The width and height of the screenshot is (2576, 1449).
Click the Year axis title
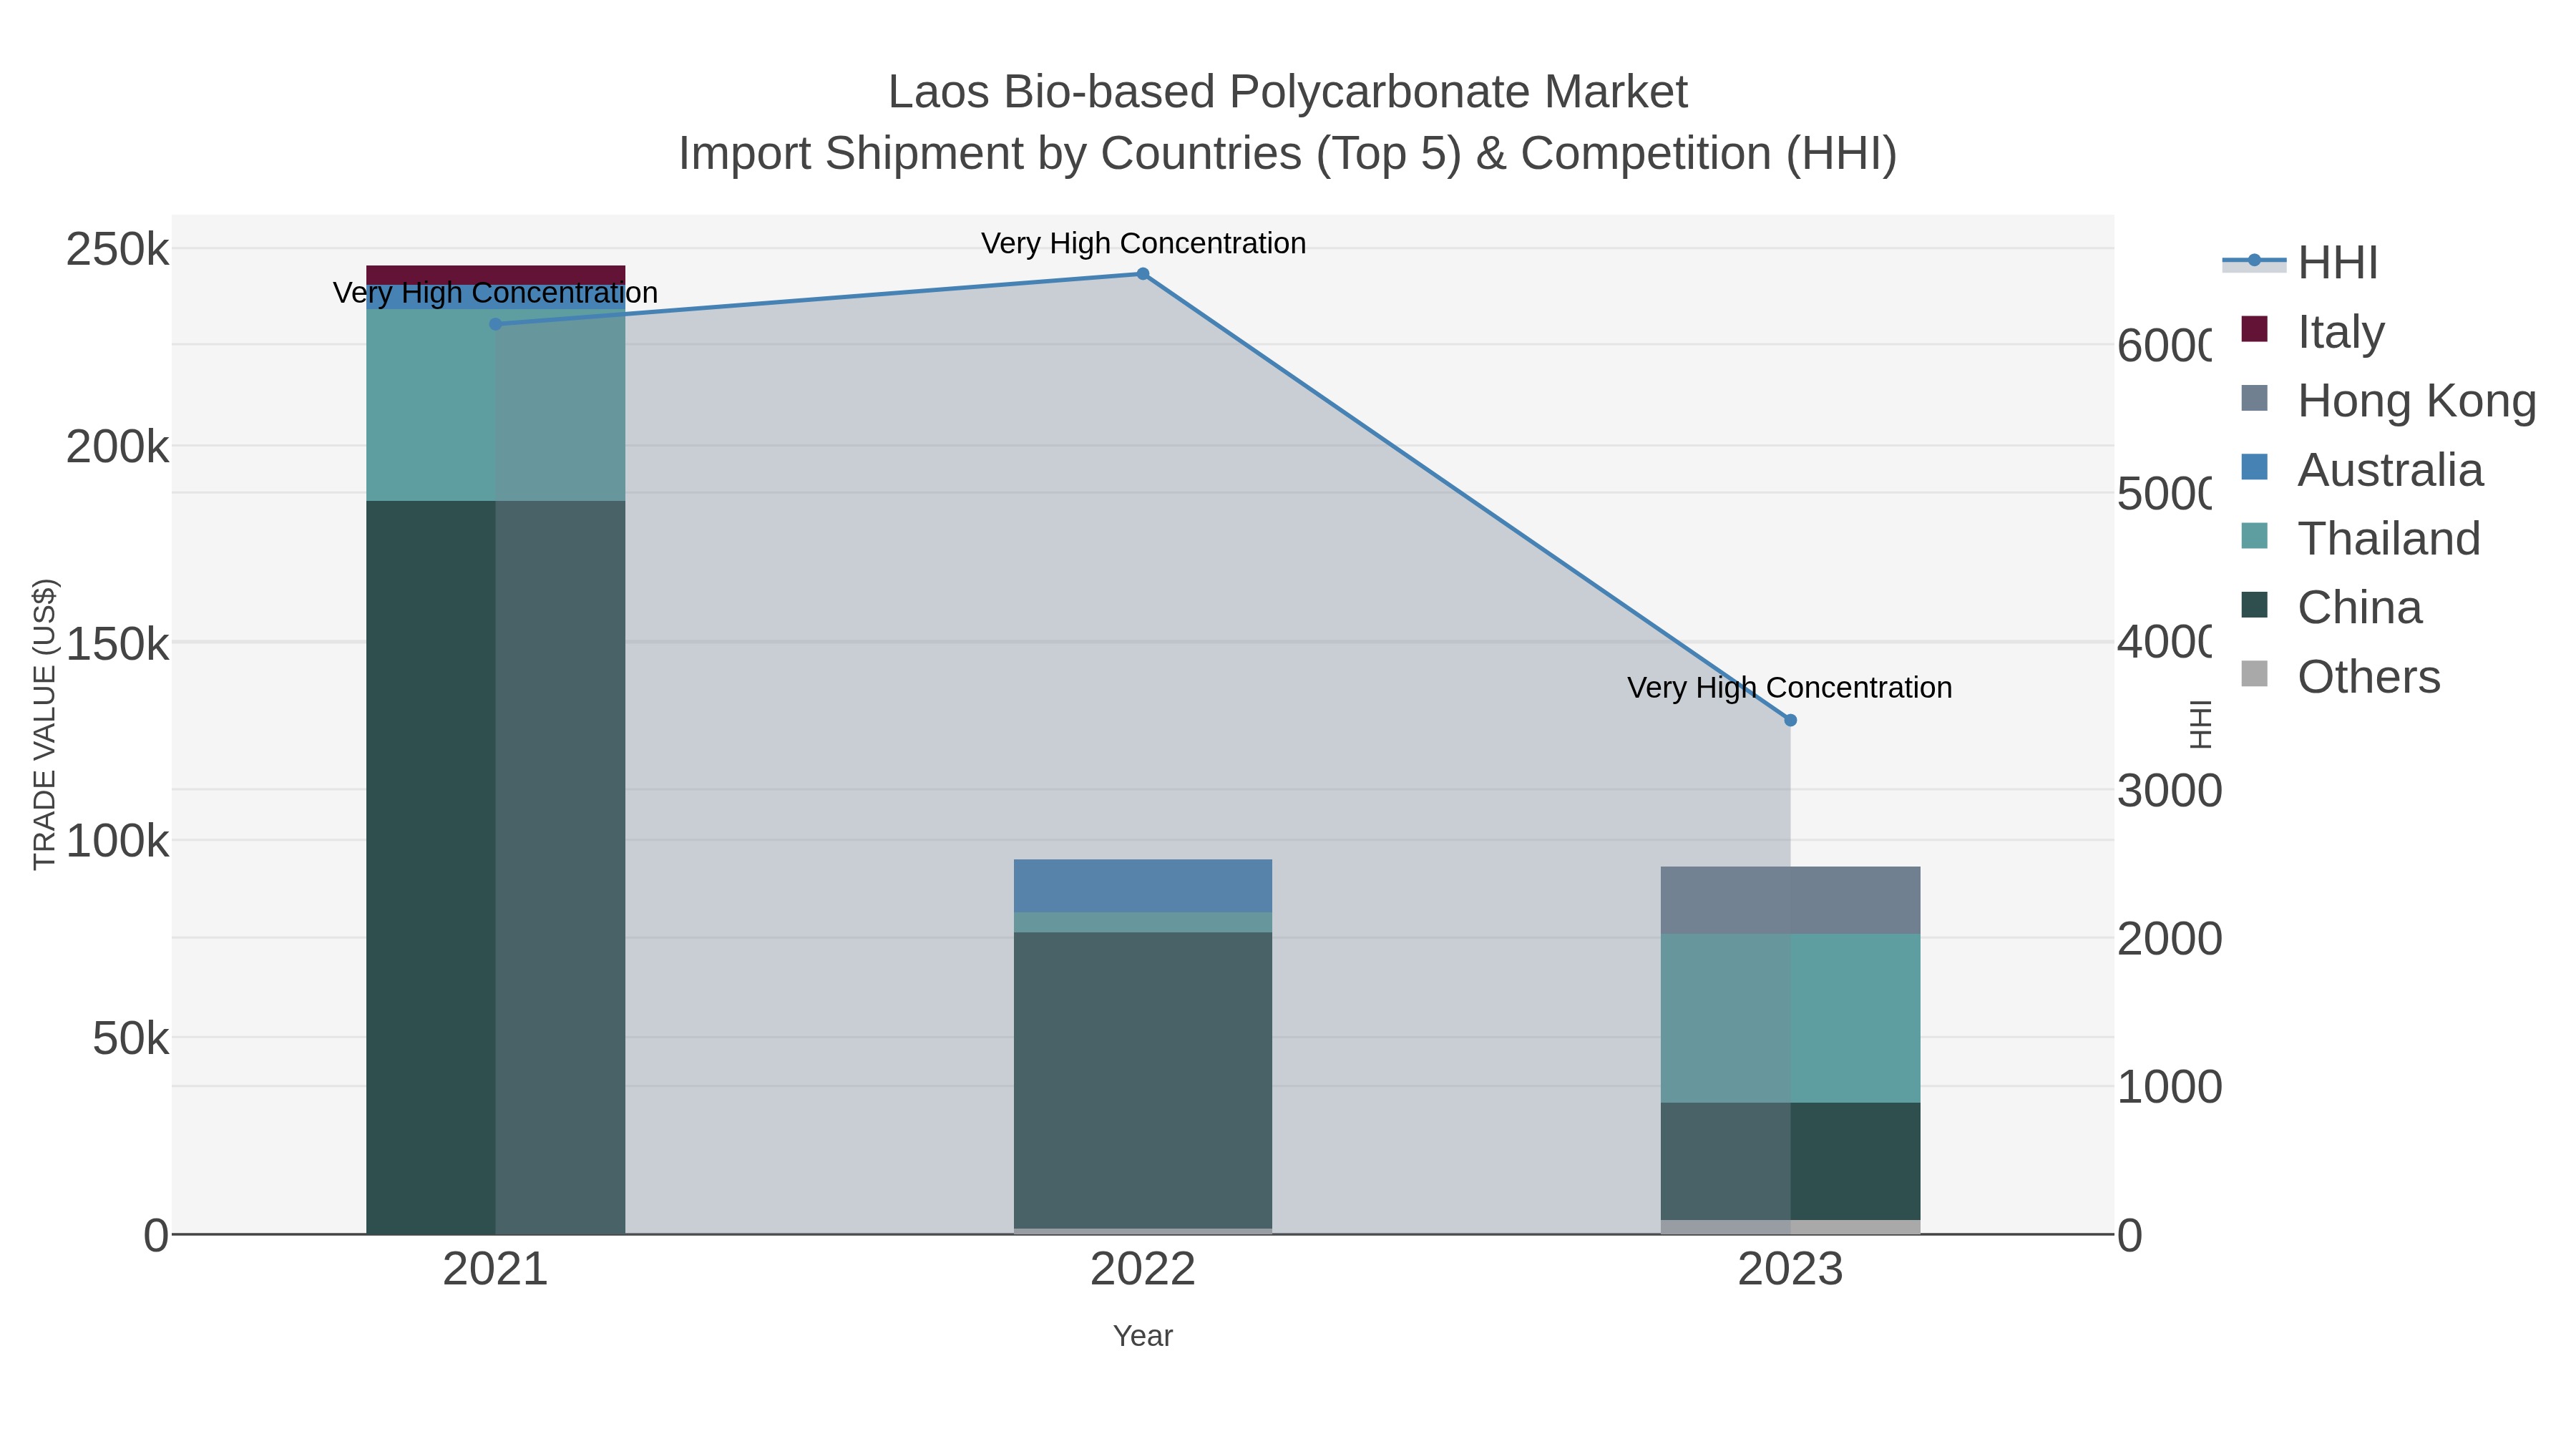click(1143, 1336)
